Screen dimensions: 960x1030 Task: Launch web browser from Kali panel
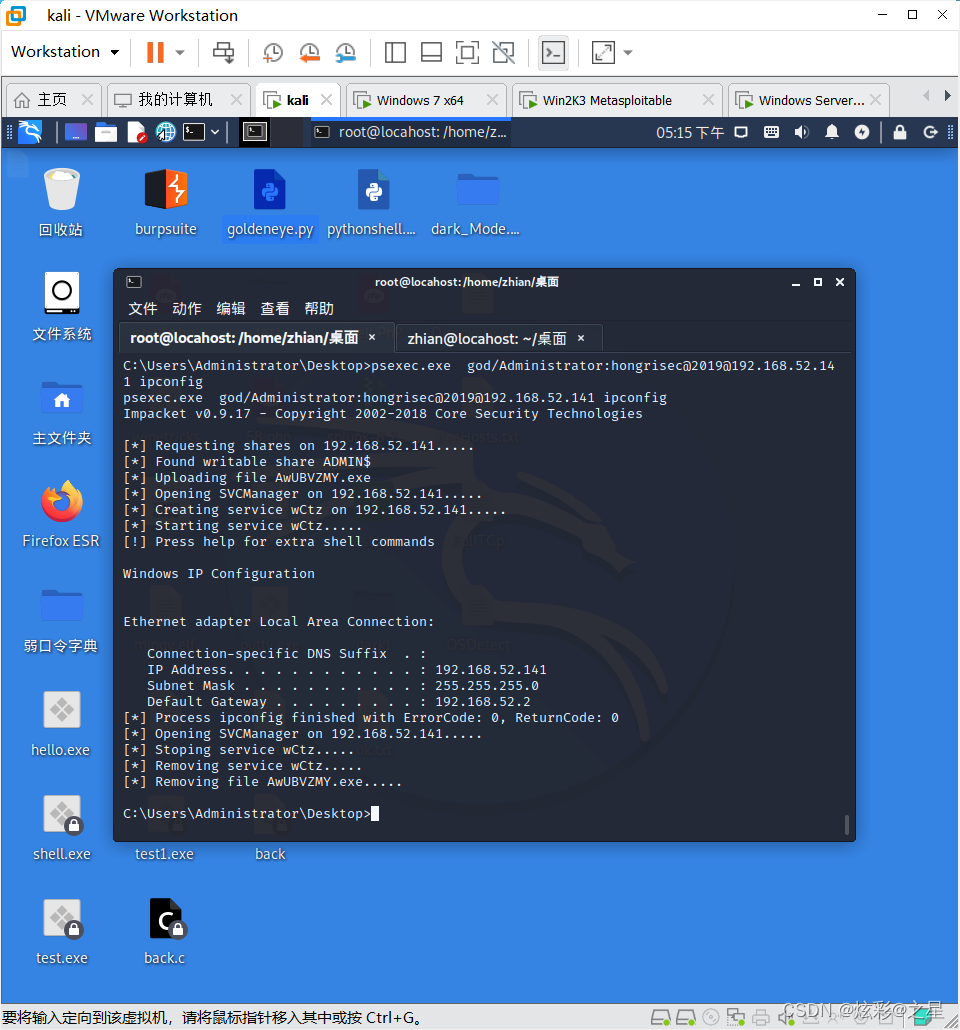click(166, 133)
